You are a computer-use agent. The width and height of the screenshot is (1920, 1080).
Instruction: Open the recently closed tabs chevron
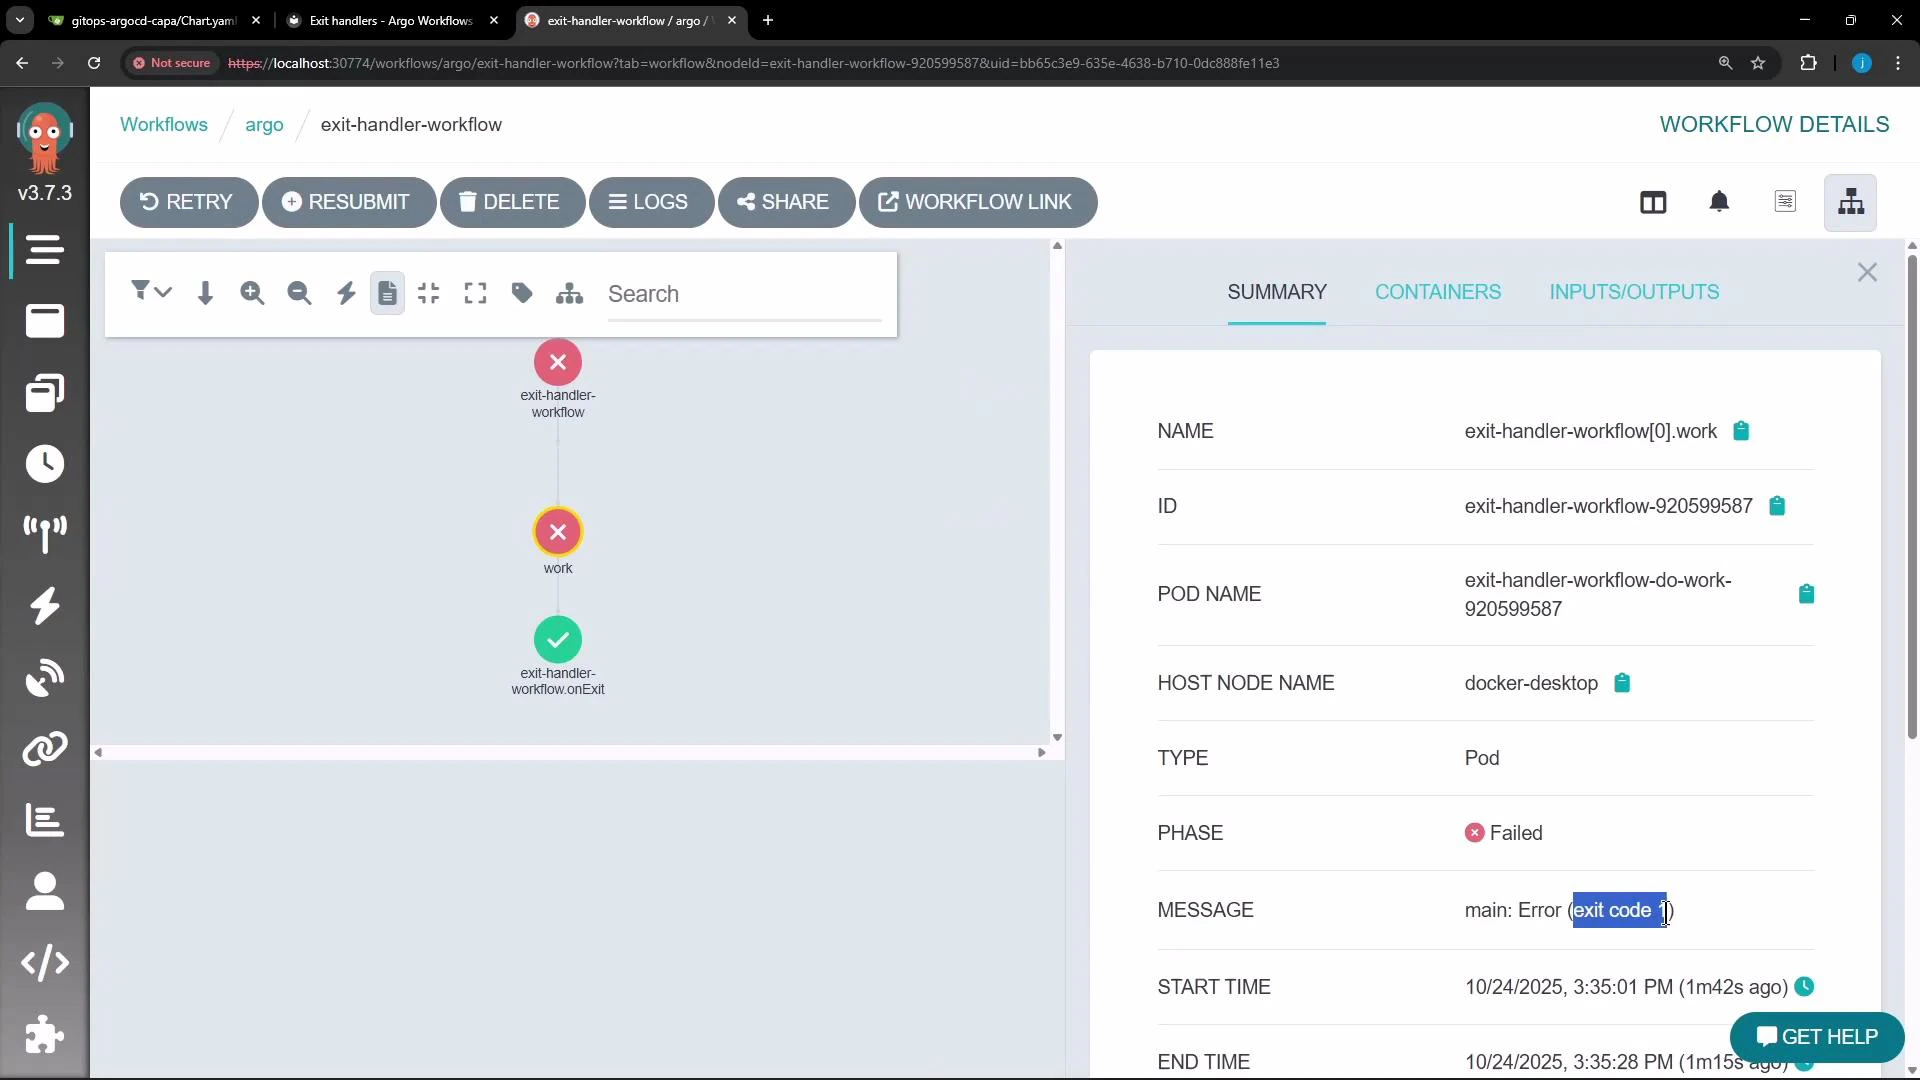(x=20, y=20)
